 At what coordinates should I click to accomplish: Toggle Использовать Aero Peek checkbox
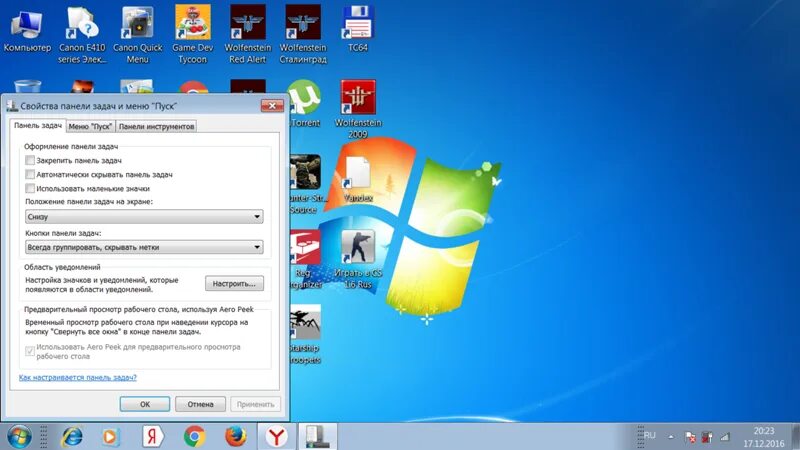coord(30,351)
